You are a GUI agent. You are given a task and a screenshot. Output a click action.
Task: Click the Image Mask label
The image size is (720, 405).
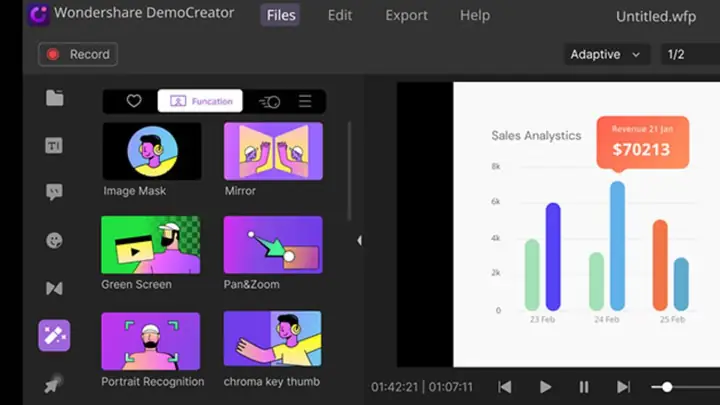point(135,191)
